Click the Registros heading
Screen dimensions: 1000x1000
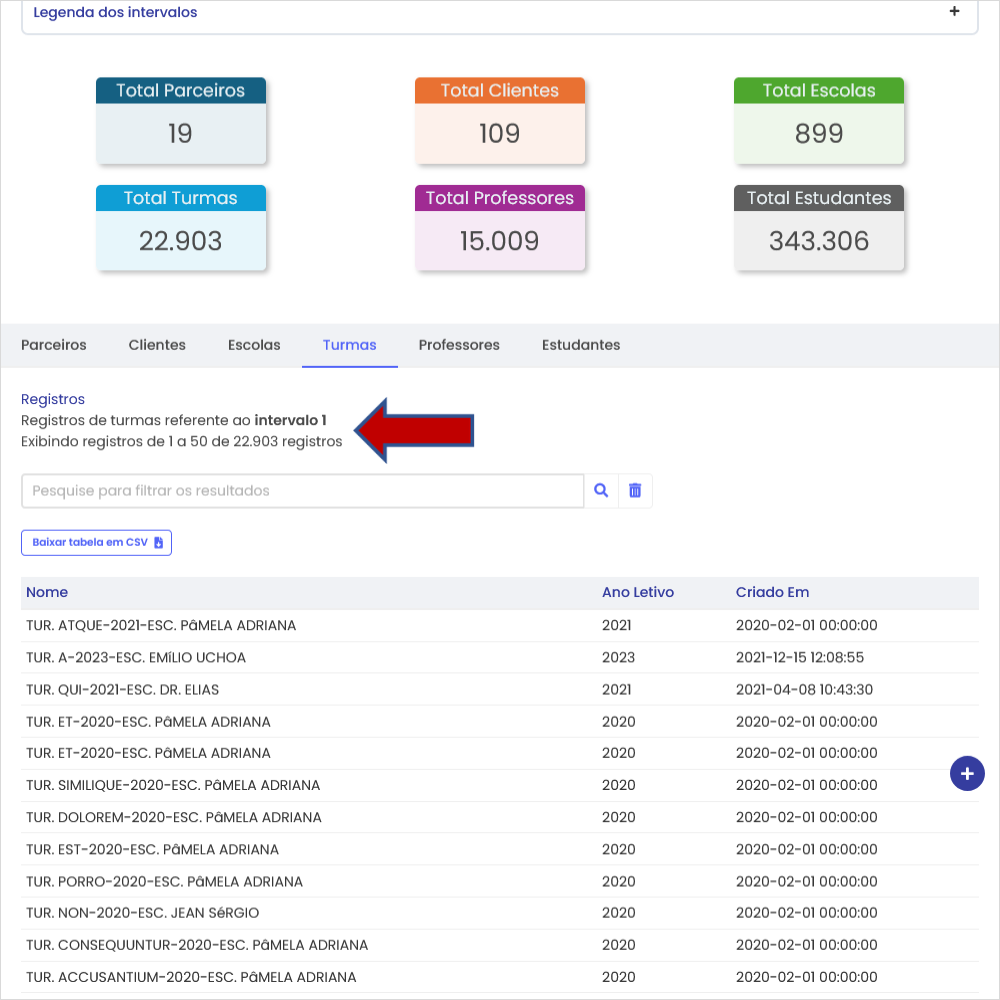[53, 399]
